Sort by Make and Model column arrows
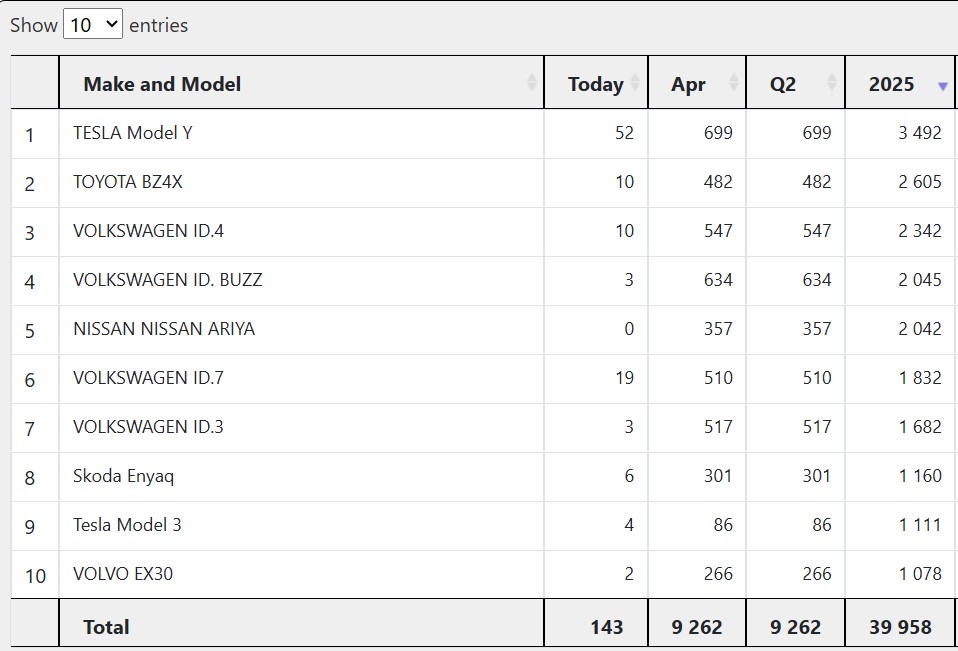The image size is (958, 651). click(x=532, y=82)
